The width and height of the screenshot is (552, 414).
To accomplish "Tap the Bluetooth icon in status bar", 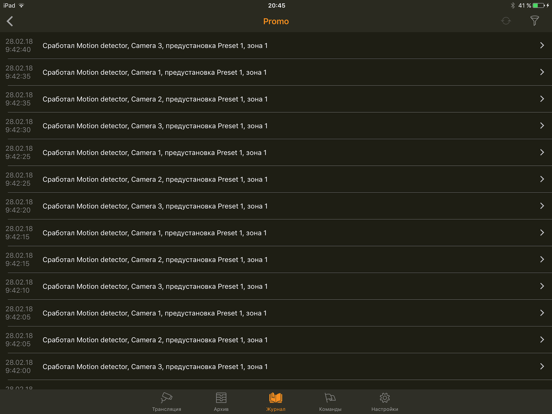I will pyautogui.click(x=513, y=5).
